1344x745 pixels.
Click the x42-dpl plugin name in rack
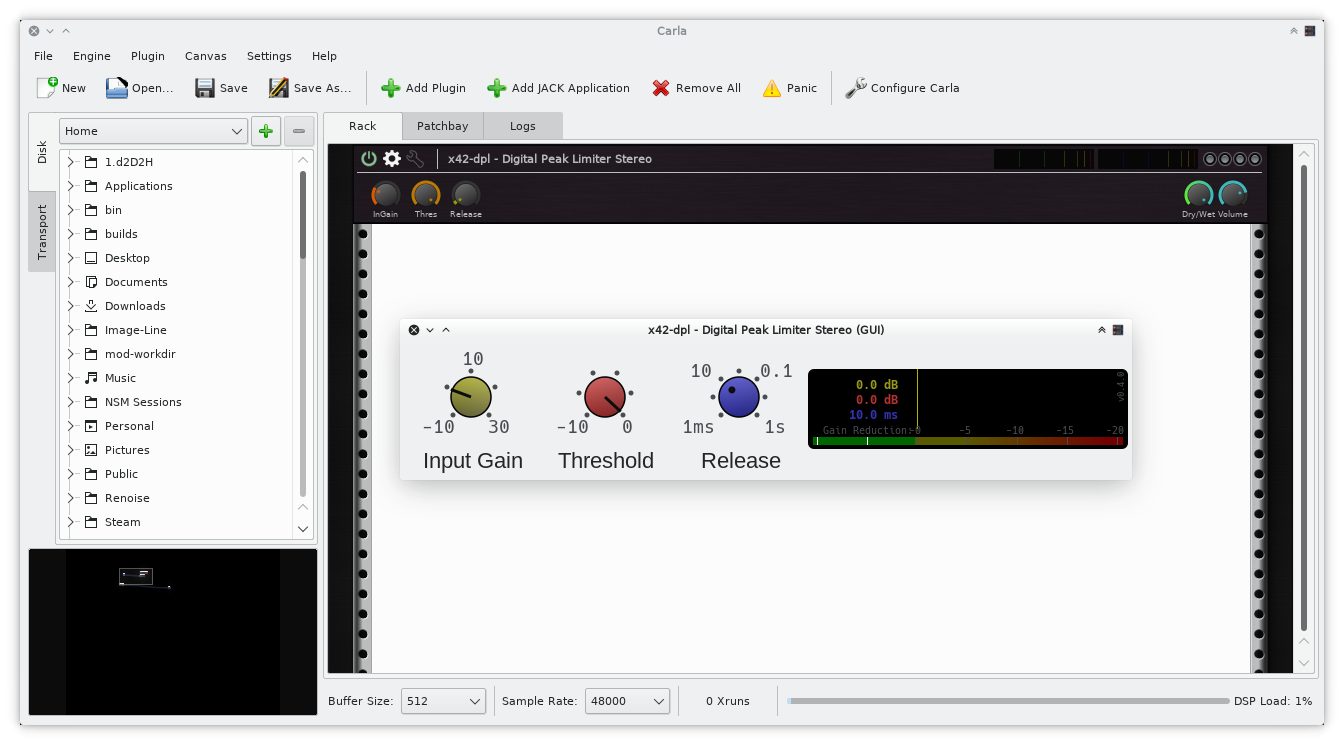coord(550,159)
